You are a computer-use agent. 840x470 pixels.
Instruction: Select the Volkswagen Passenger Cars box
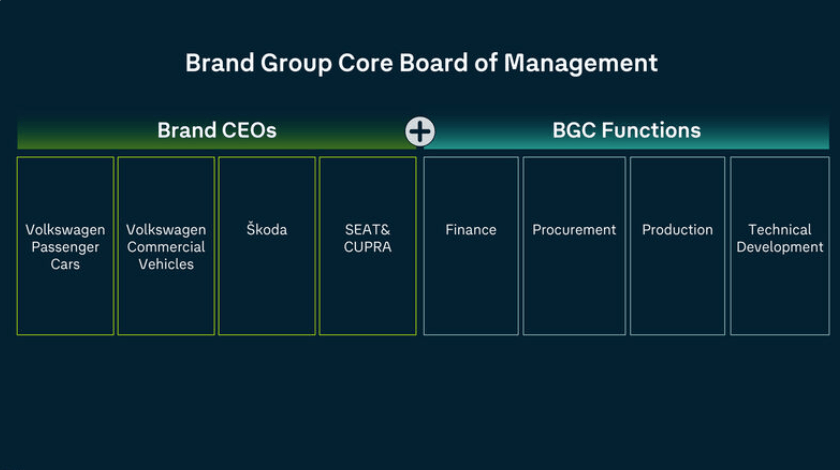pos(65,246)
